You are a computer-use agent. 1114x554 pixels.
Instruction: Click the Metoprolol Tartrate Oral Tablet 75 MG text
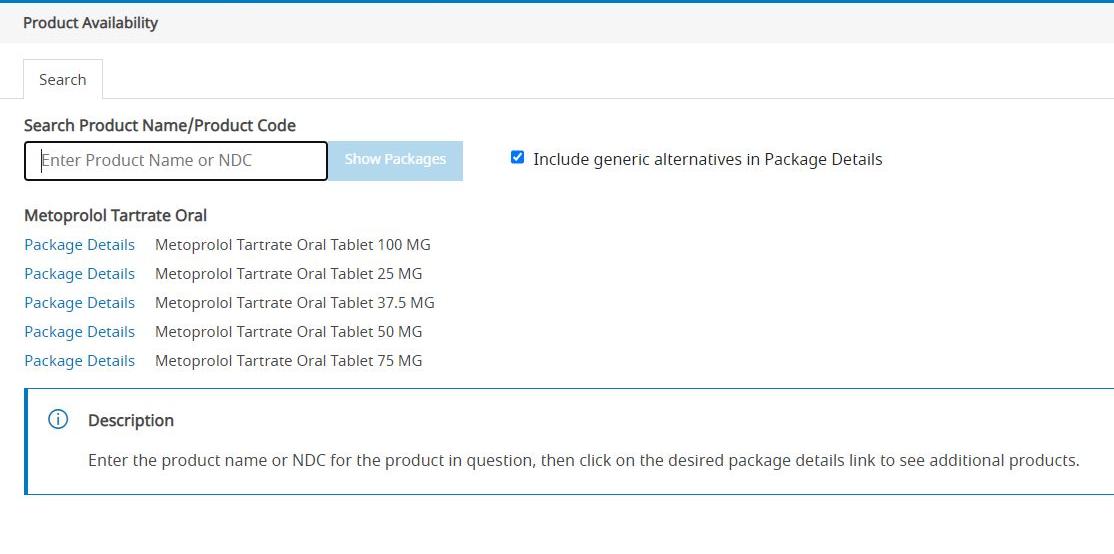point(288,361)
